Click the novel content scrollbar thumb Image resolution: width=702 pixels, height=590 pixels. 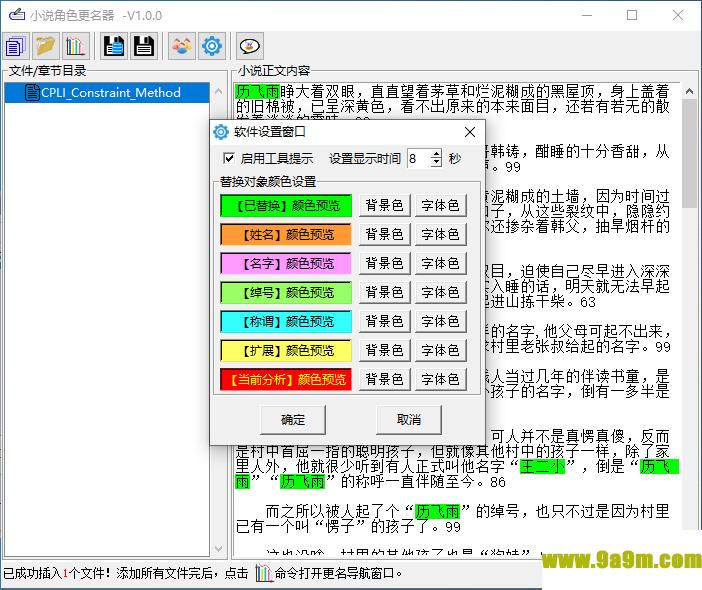tap(689, 154)
